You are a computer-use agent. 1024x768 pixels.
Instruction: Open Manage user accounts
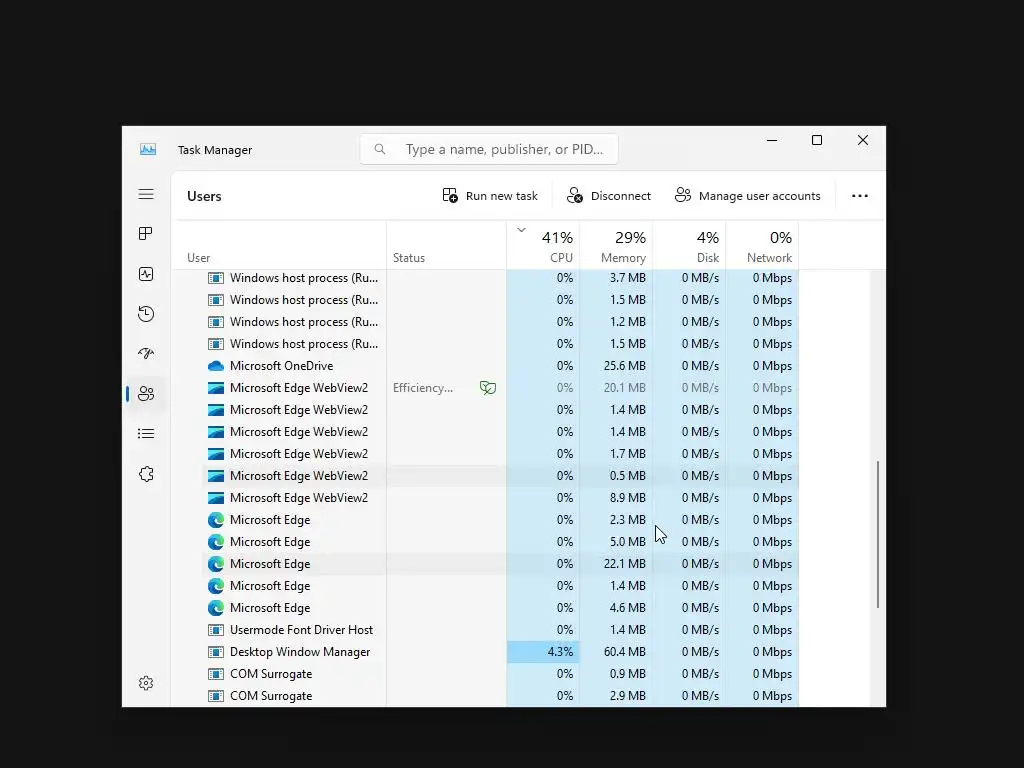pos(748,196)
